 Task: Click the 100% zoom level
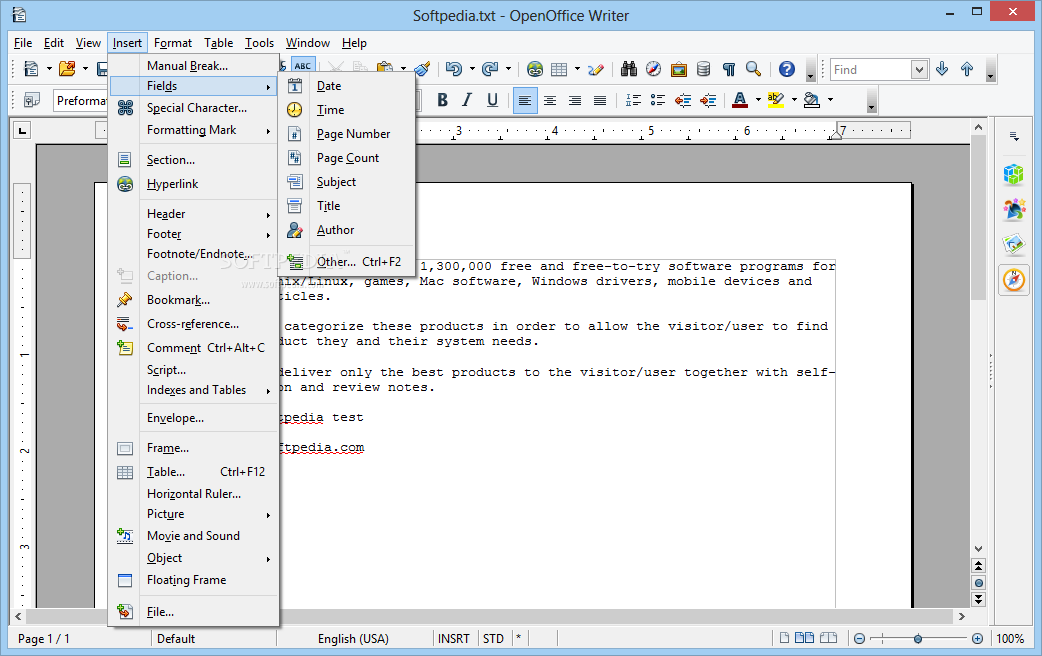point(1010,639)
